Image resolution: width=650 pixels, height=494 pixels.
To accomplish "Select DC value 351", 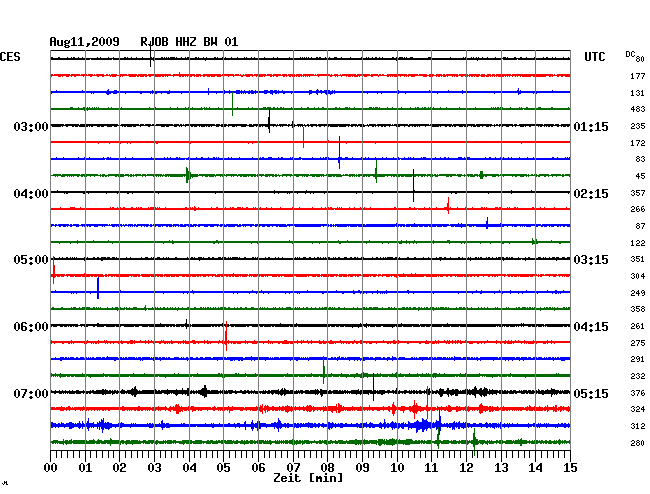I will tap(638, 259).
